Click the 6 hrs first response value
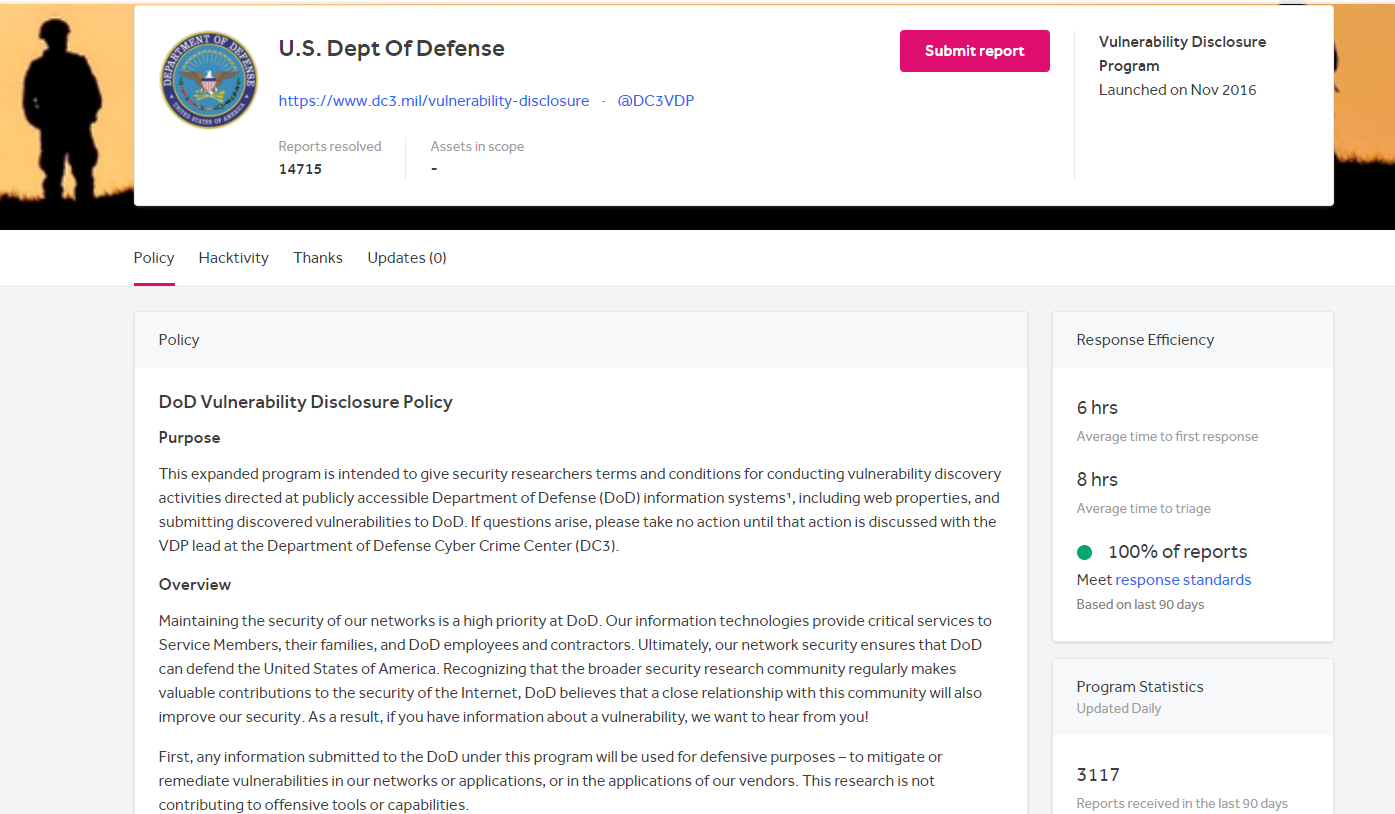1395x814 pixels. (1097, 408)
